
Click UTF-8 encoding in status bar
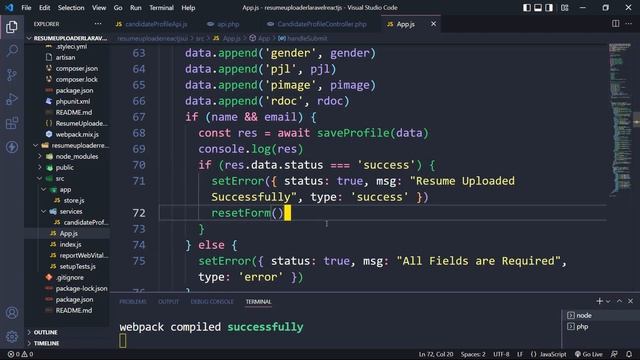pos(501,354)
